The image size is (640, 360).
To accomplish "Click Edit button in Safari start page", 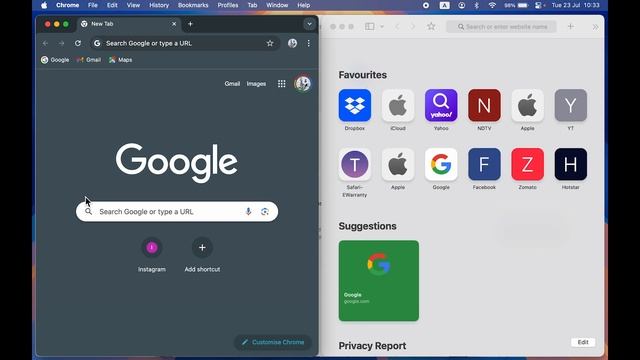I will (583, 342).
